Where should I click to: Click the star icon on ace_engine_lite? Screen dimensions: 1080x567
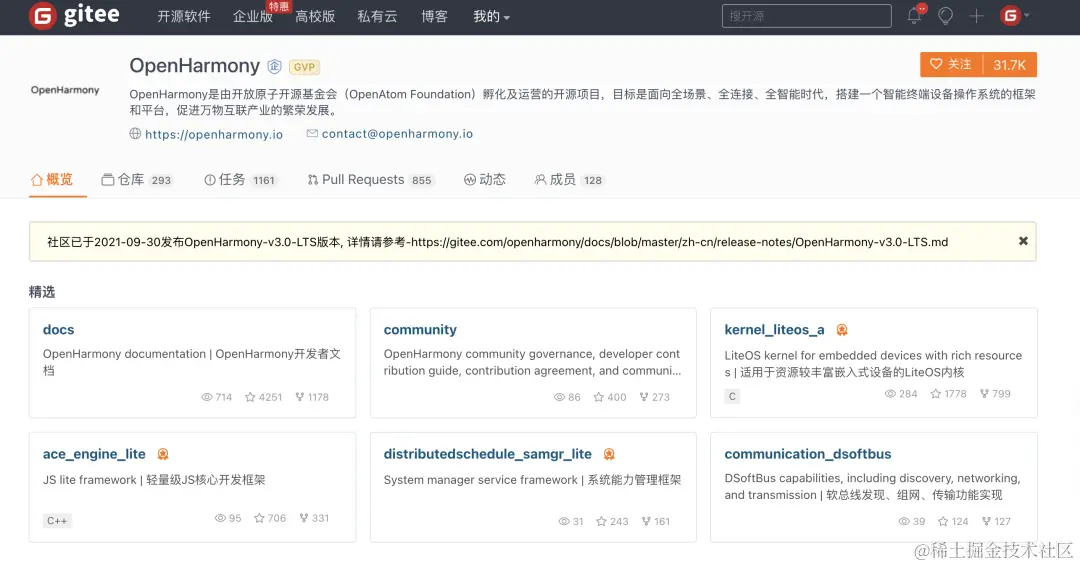pos(259,518)
